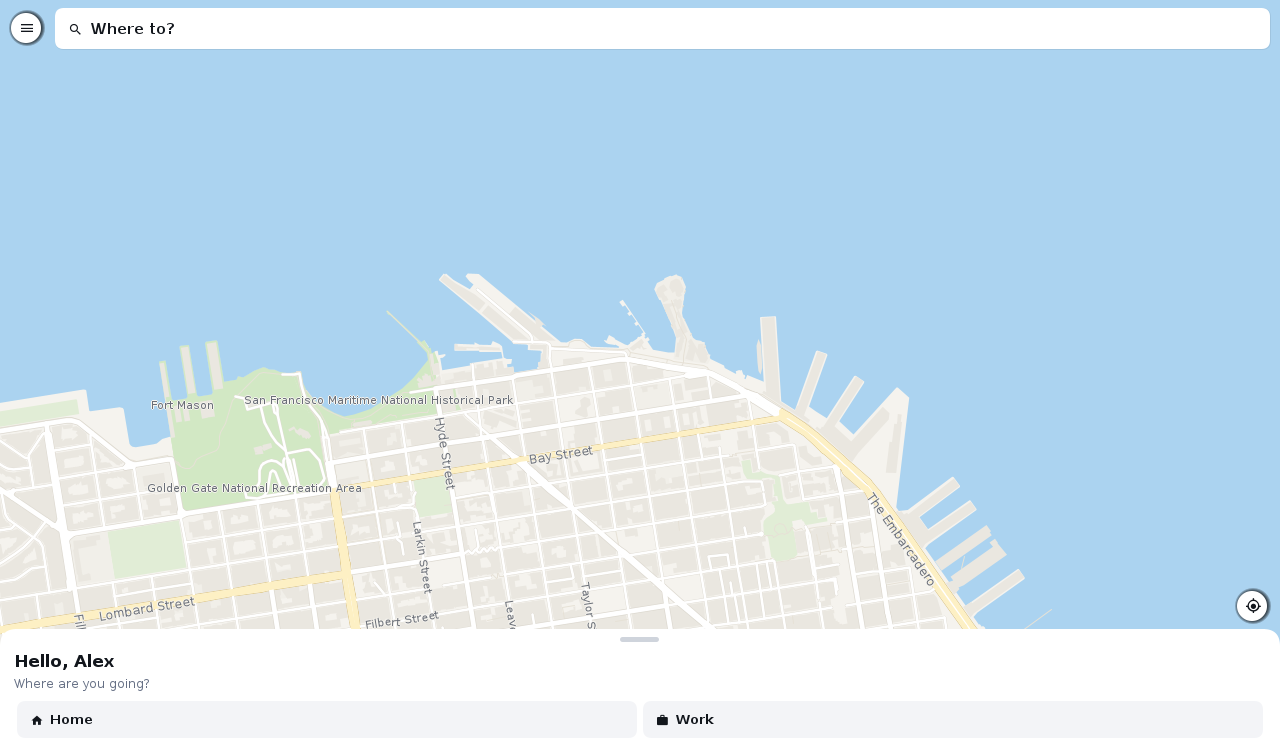Click the "Where are you going?" text

(x=82, y=684)
